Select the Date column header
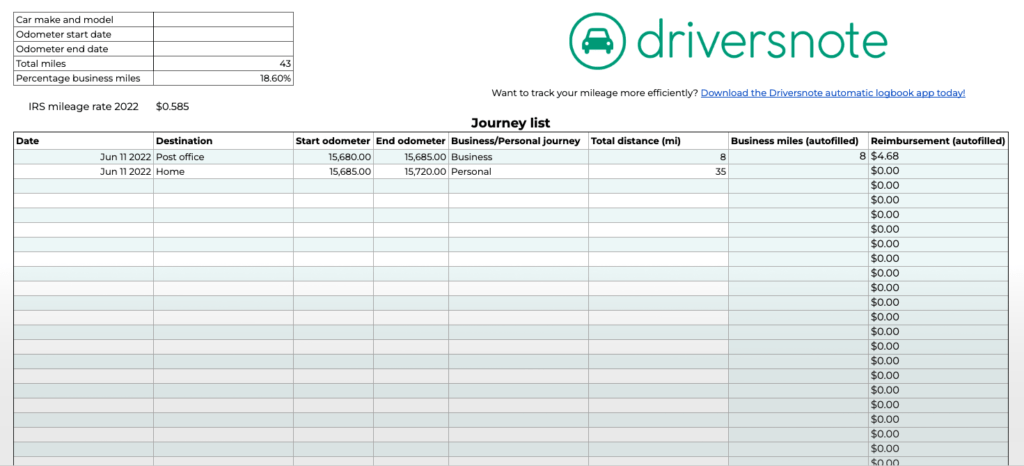 click(83, 141)
